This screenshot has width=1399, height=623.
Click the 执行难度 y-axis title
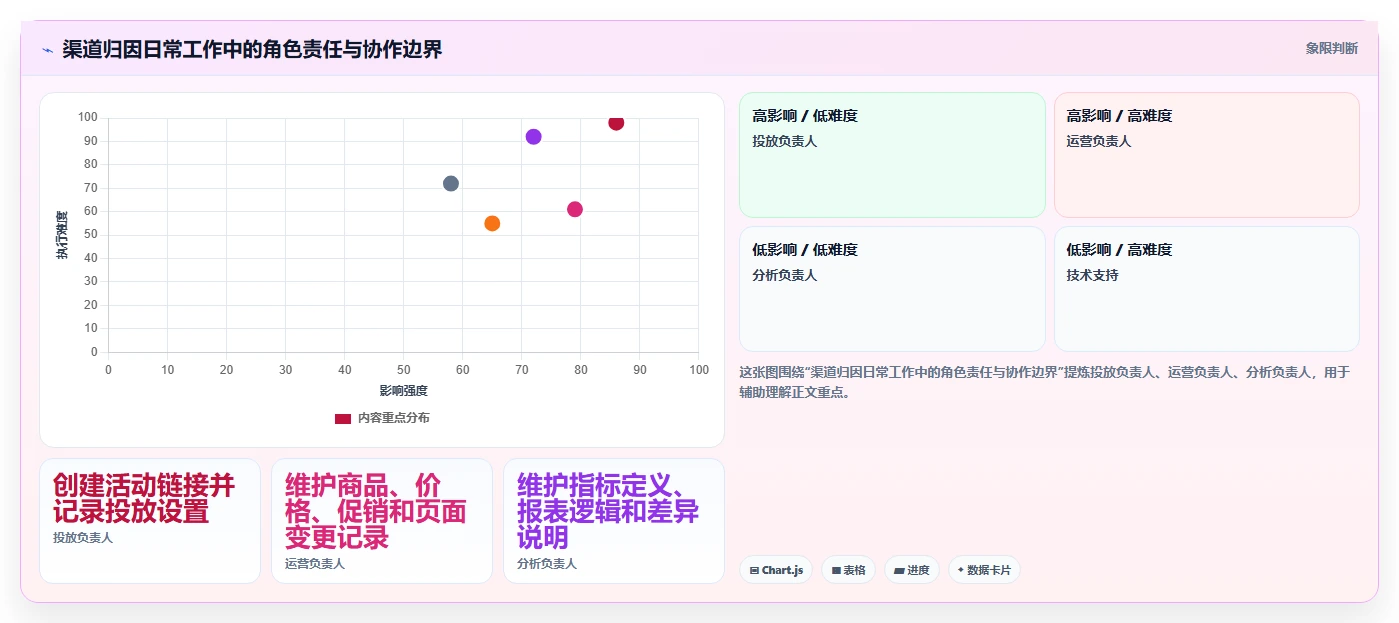62,235
